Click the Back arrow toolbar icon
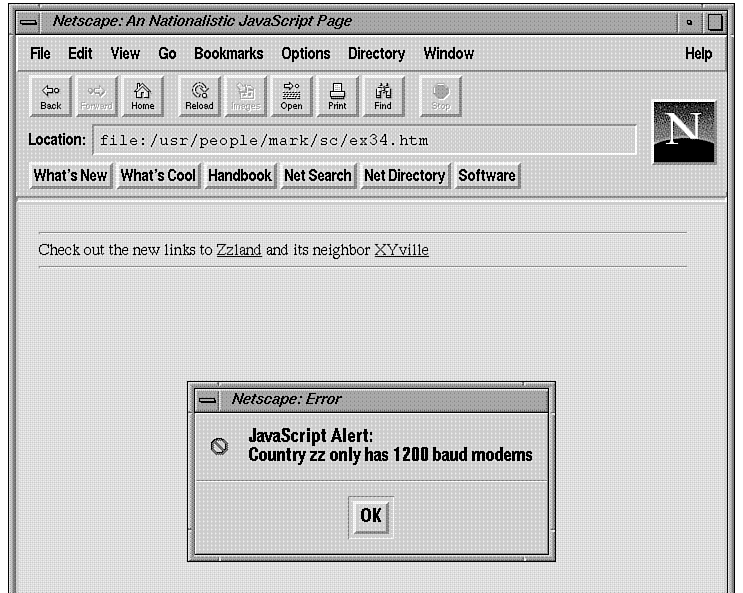This screenshot has width=743, height=593. pos(50,95)
